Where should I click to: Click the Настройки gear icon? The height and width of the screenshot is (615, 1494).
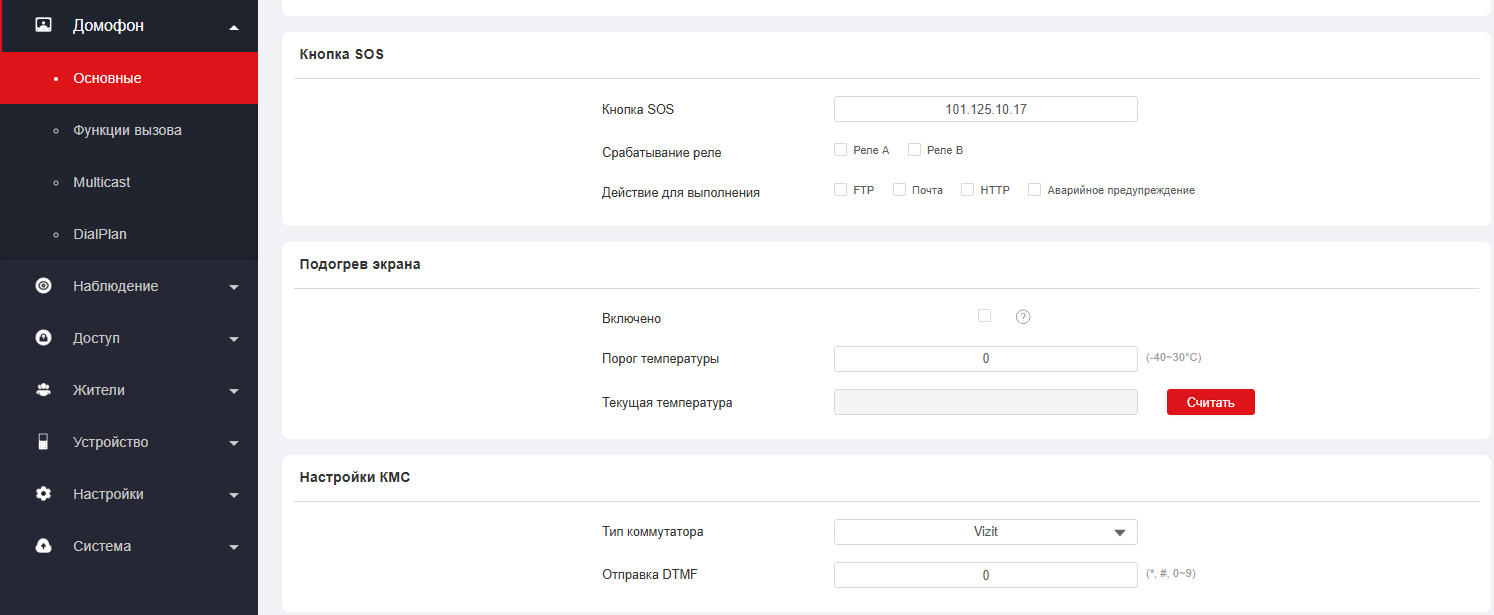[43, 494]
